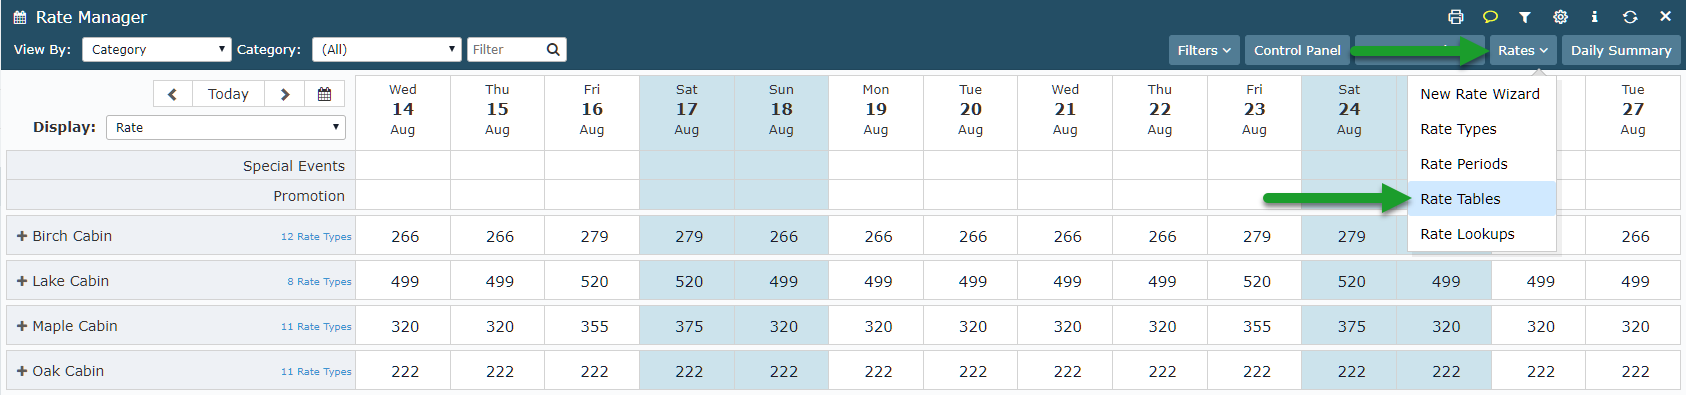Click the information icon
The image size is (1686, 395).
click(1594, 17)
